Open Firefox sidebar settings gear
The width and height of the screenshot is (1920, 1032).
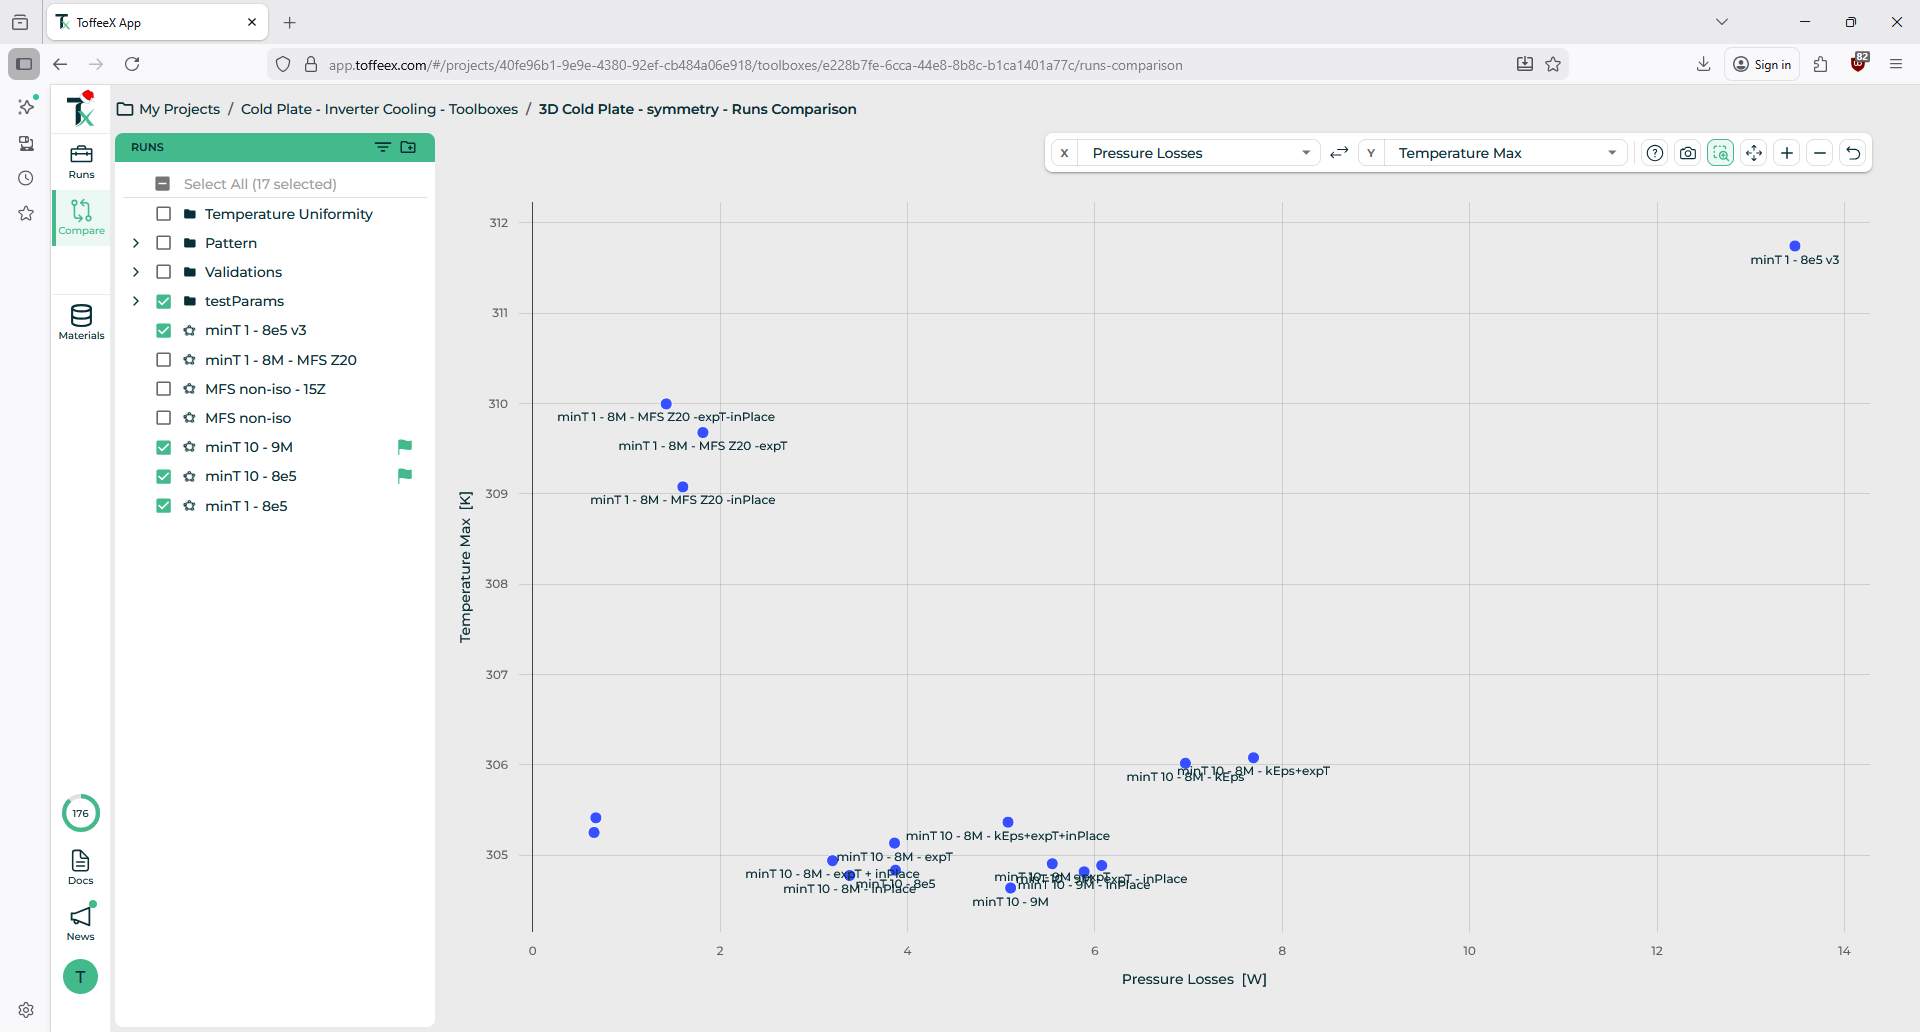(x=26, y=1010)
